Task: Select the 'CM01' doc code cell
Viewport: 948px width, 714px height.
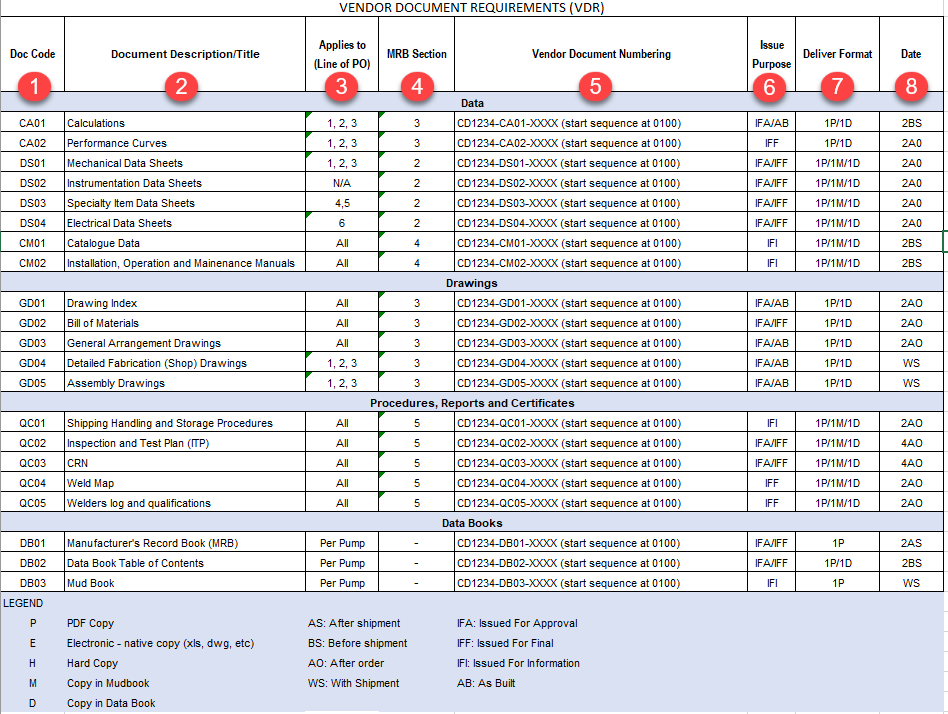Action: pos(33,243)
